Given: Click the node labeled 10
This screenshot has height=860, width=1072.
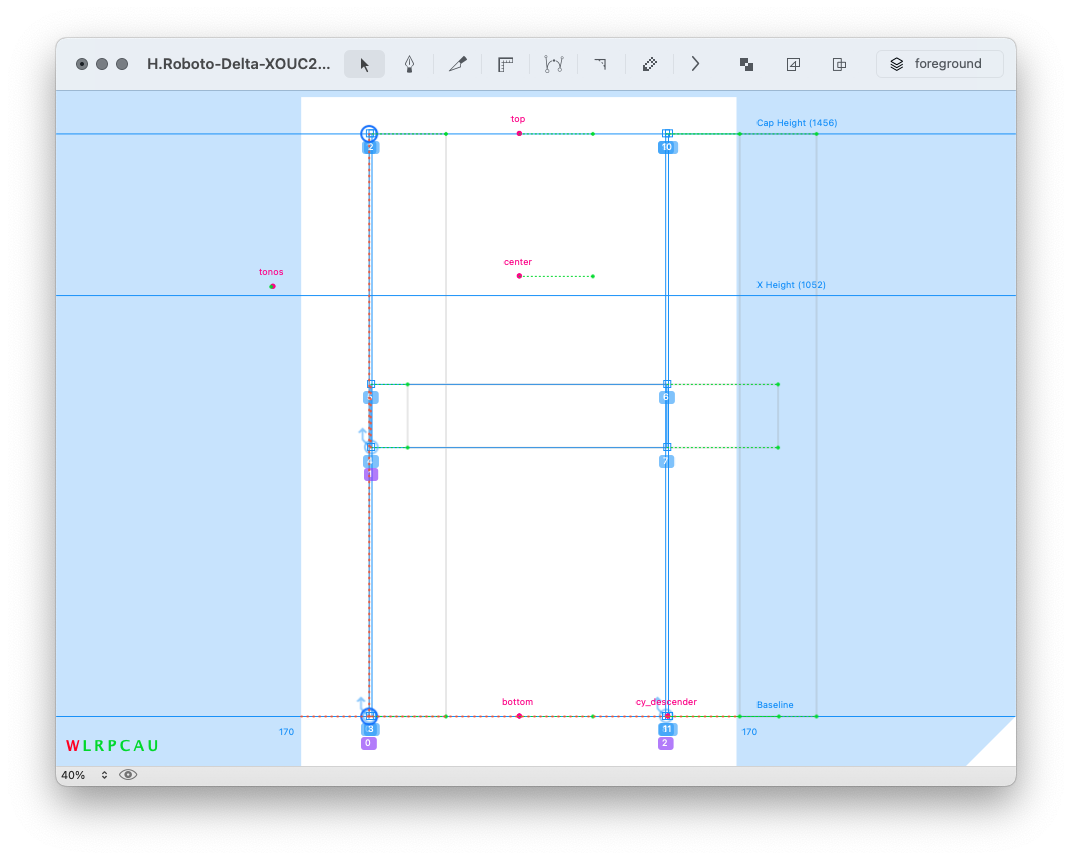Looking at the screenshot, I should (x=667, y=133).
